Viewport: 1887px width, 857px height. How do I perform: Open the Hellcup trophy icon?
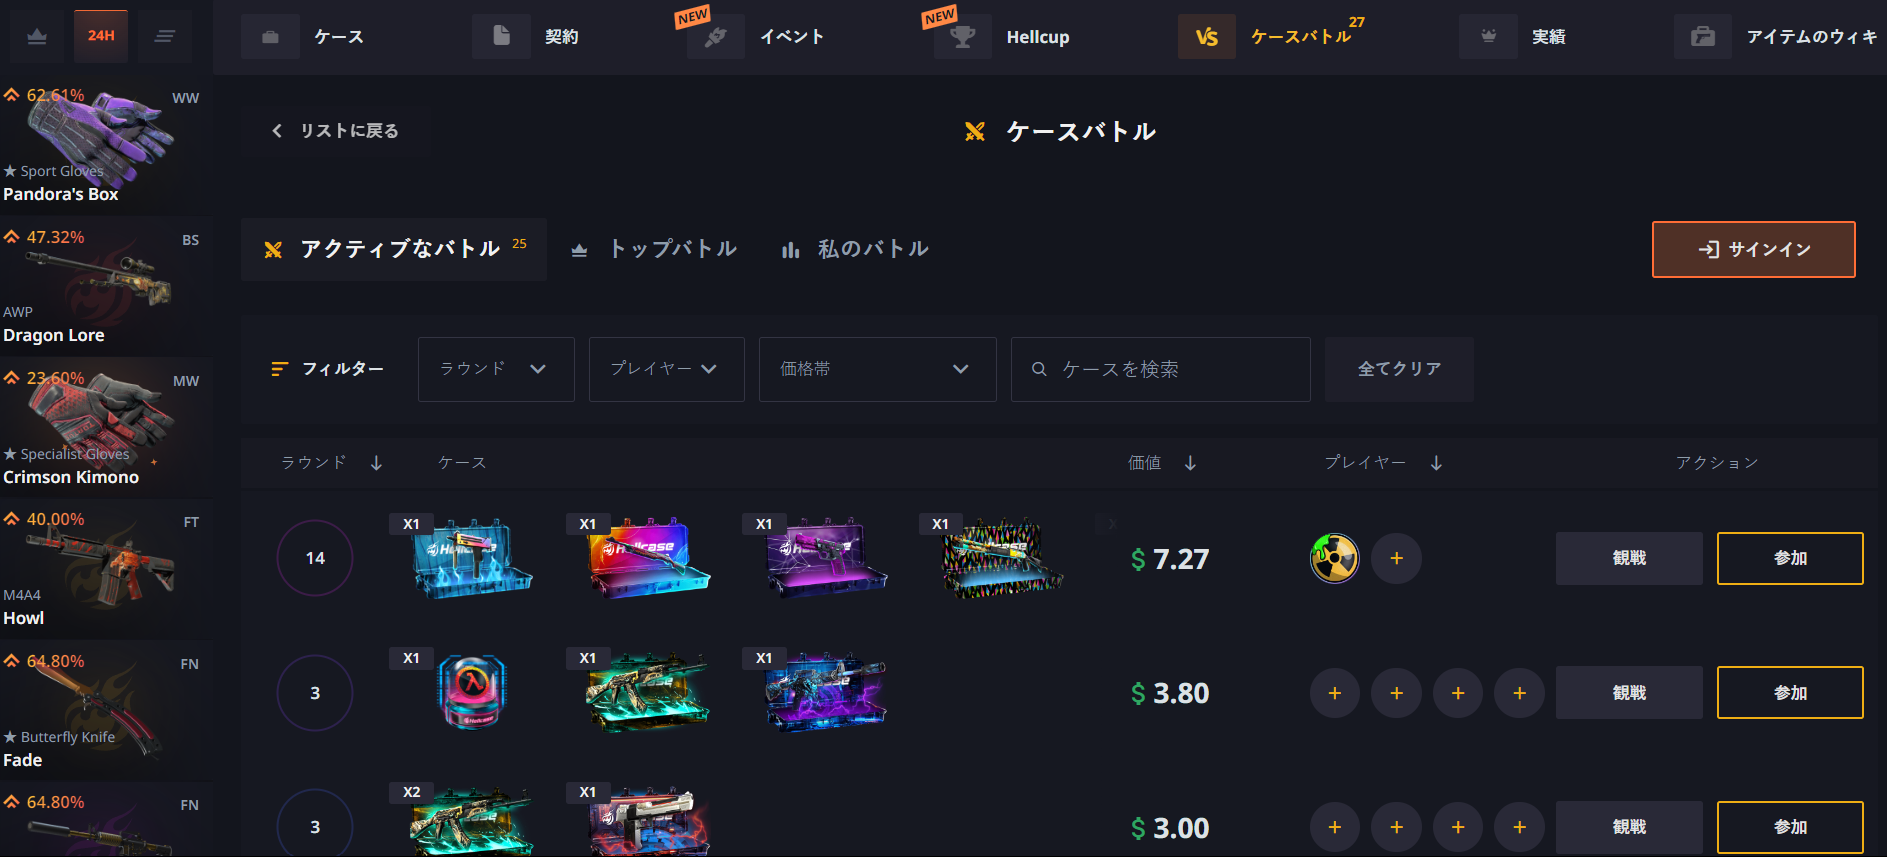(963, 37)
